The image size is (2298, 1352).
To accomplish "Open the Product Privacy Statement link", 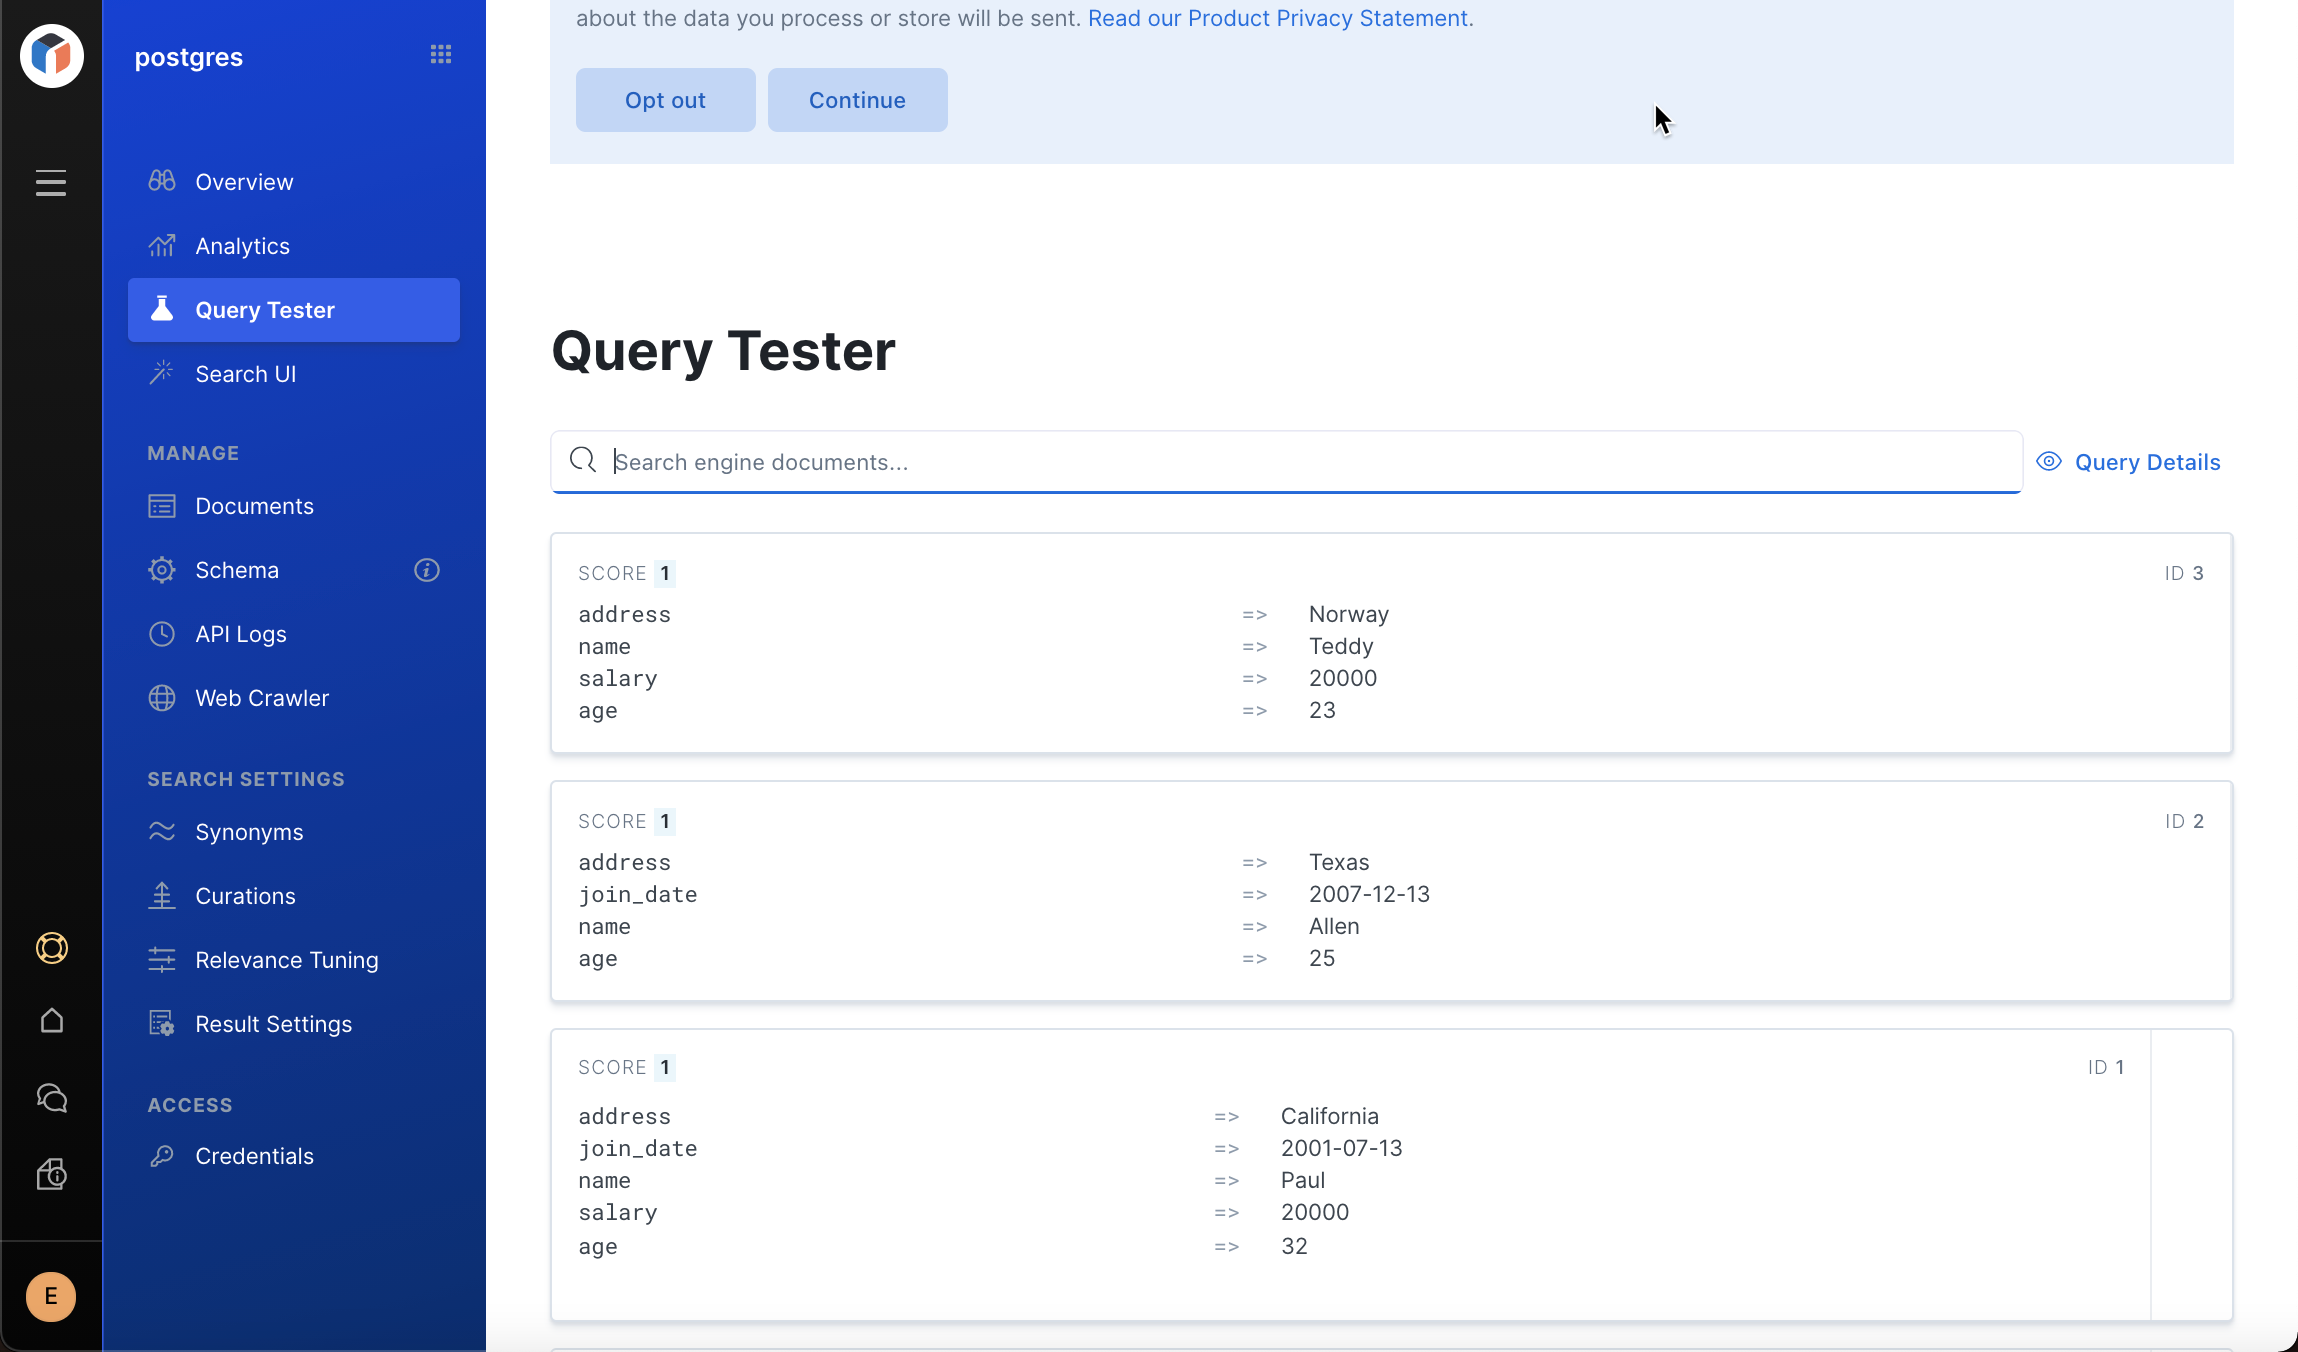I will (x=1277, y=18).
